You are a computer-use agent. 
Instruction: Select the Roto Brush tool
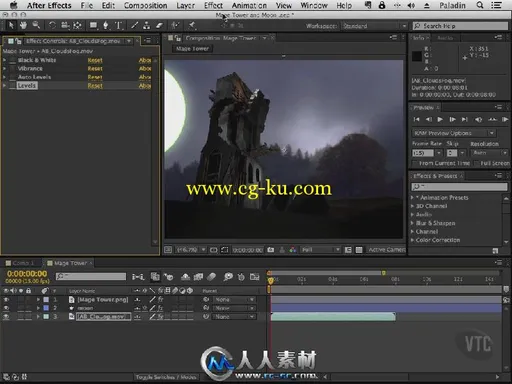(175, 25)
